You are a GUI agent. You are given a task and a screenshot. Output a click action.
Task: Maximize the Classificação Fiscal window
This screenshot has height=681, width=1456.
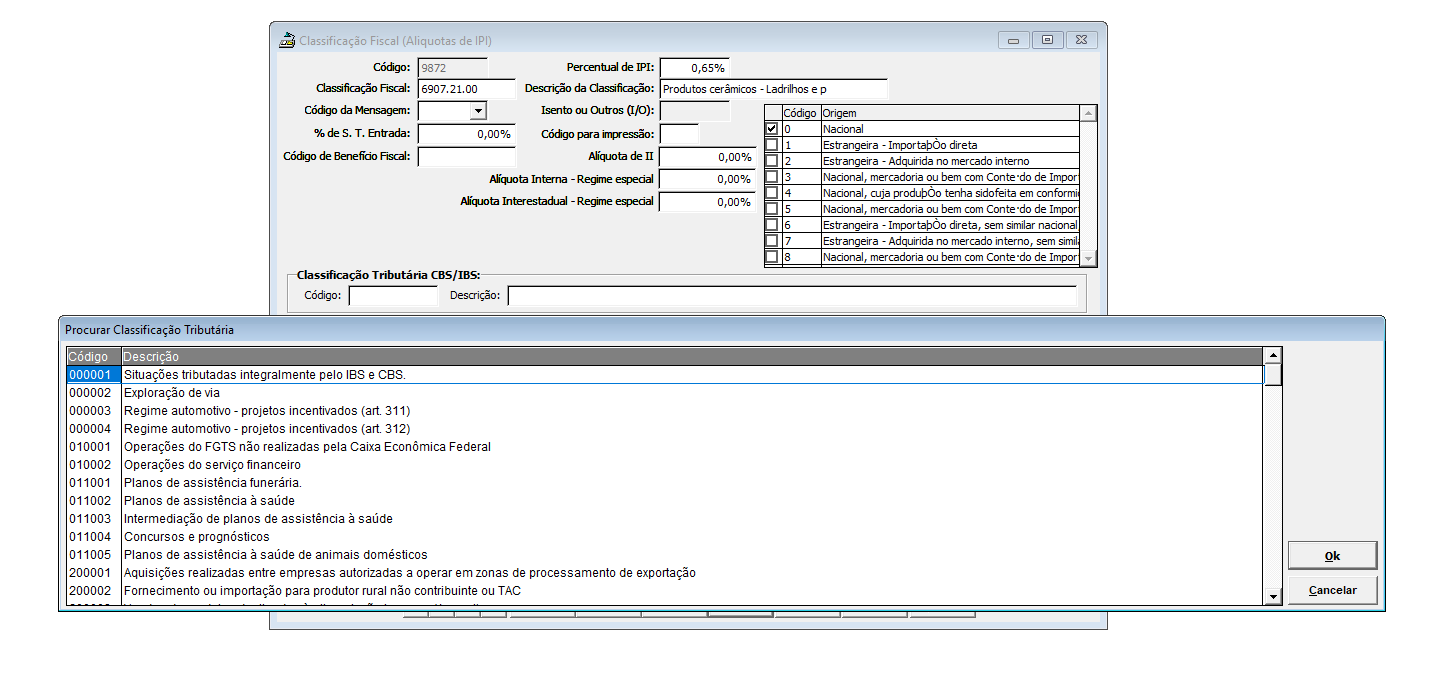(x=1047, y=41)
